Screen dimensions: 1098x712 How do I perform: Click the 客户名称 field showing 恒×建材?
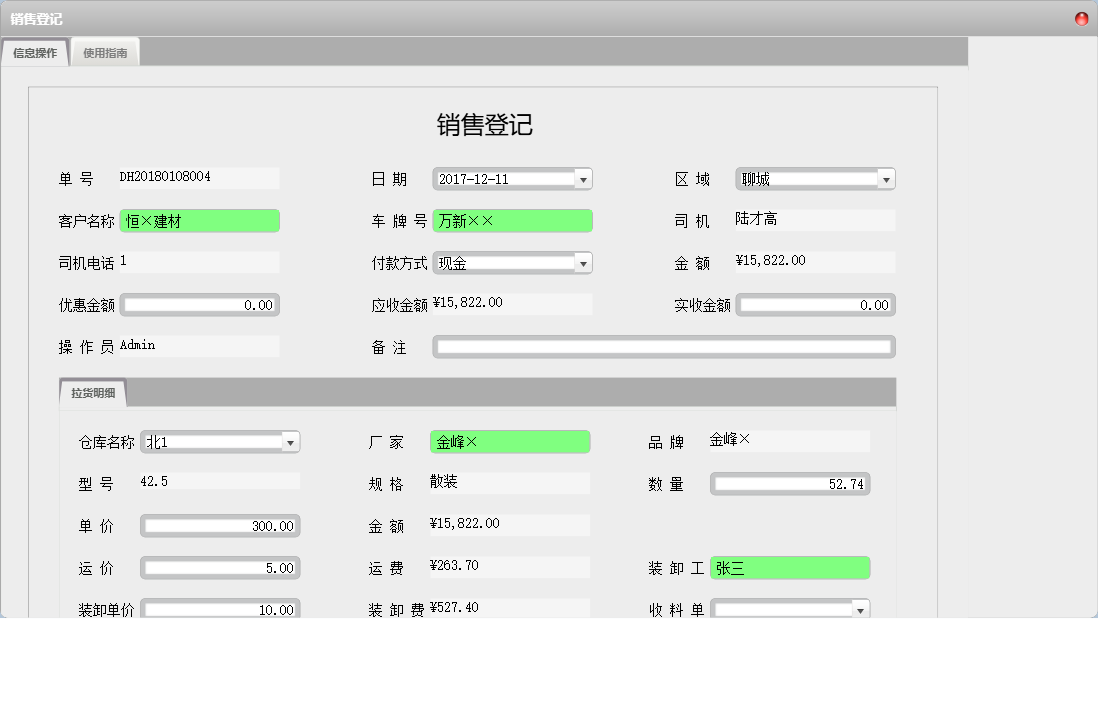[199, 220]
